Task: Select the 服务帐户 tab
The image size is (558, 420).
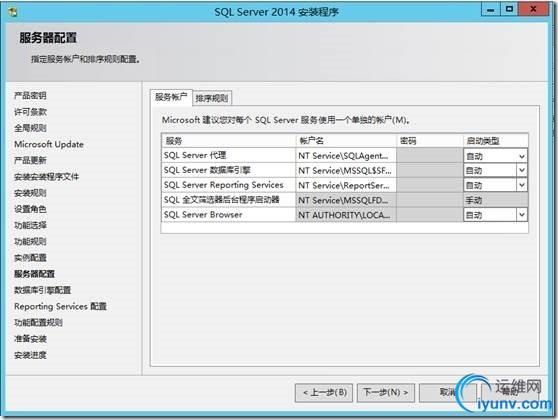Action: point(171,97)
